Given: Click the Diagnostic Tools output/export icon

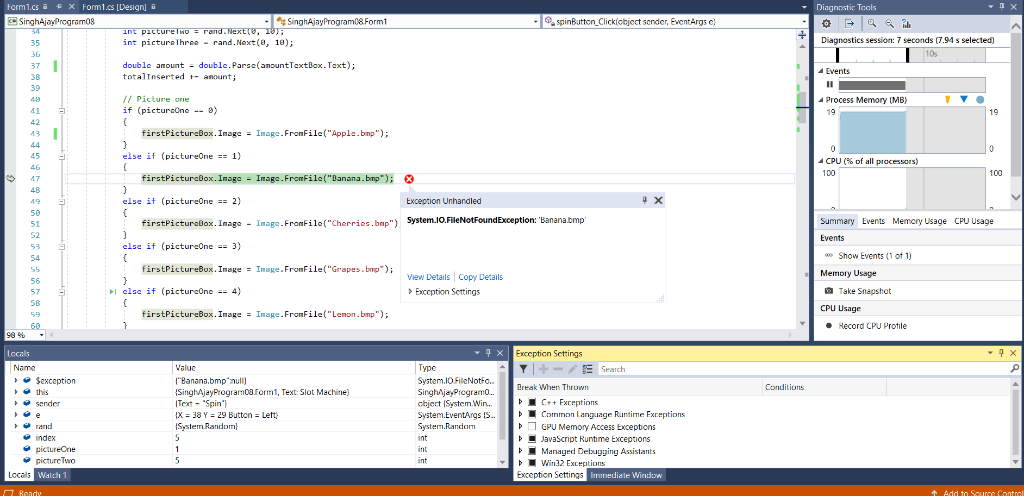Looking at the screenshot, I should (849, 23).
